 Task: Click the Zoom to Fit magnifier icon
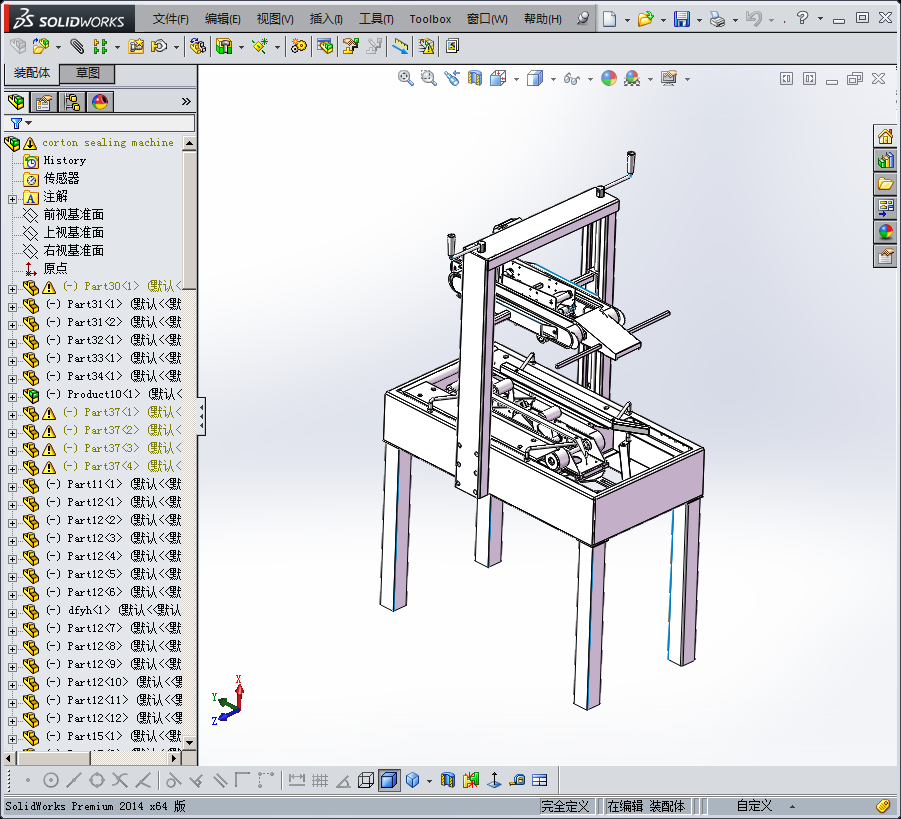pyautogui.click(x=406, y=78)
